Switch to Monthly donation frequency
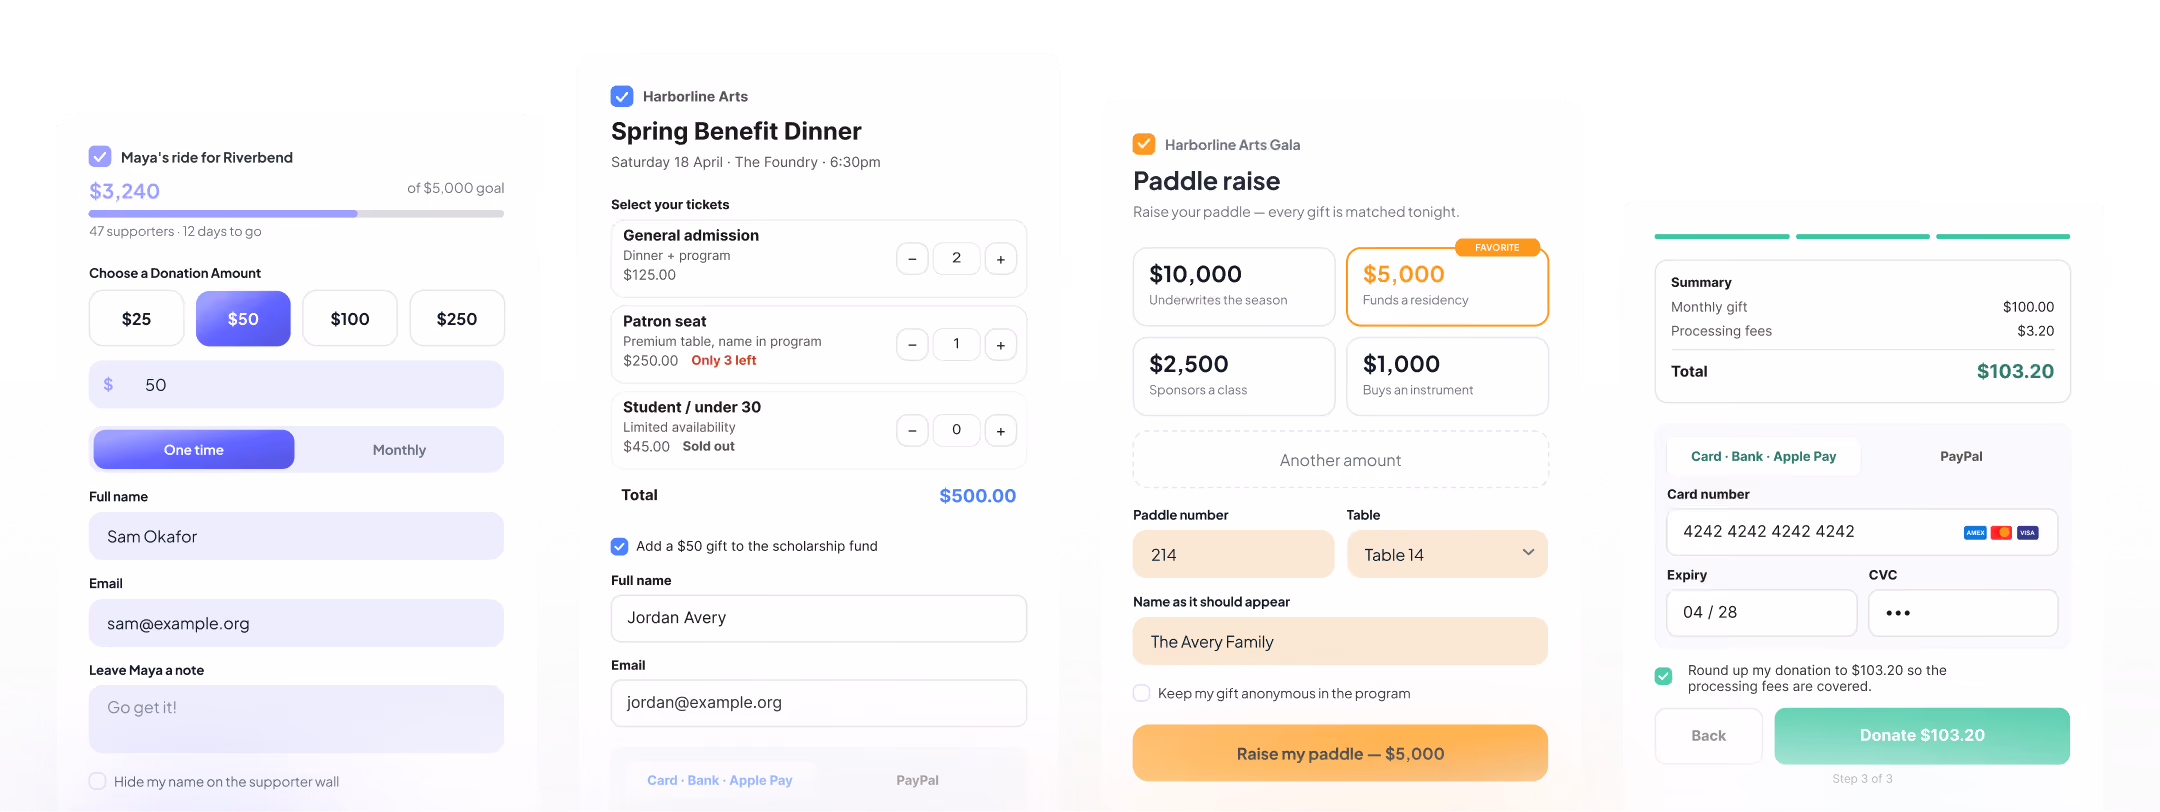The image size is (2160, 812). click(399, 450)
